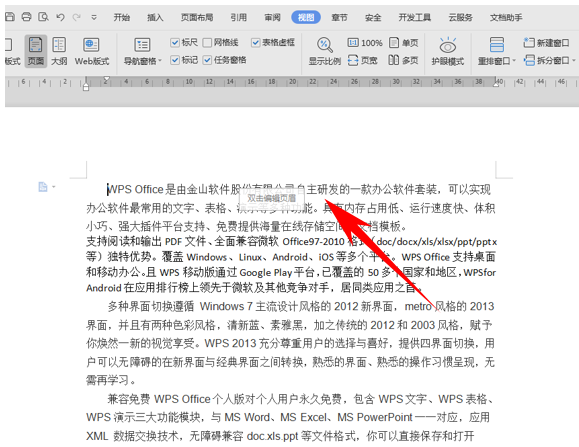This screenshot has width=579, height=447.
Task: Open the 开始 tab
Action: click(x=121, y=17)
